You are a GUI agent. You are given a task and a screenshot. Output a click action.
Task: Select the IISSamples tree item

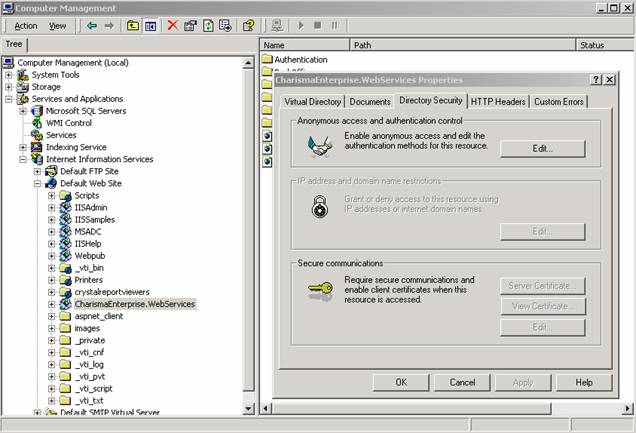(95, 220)
